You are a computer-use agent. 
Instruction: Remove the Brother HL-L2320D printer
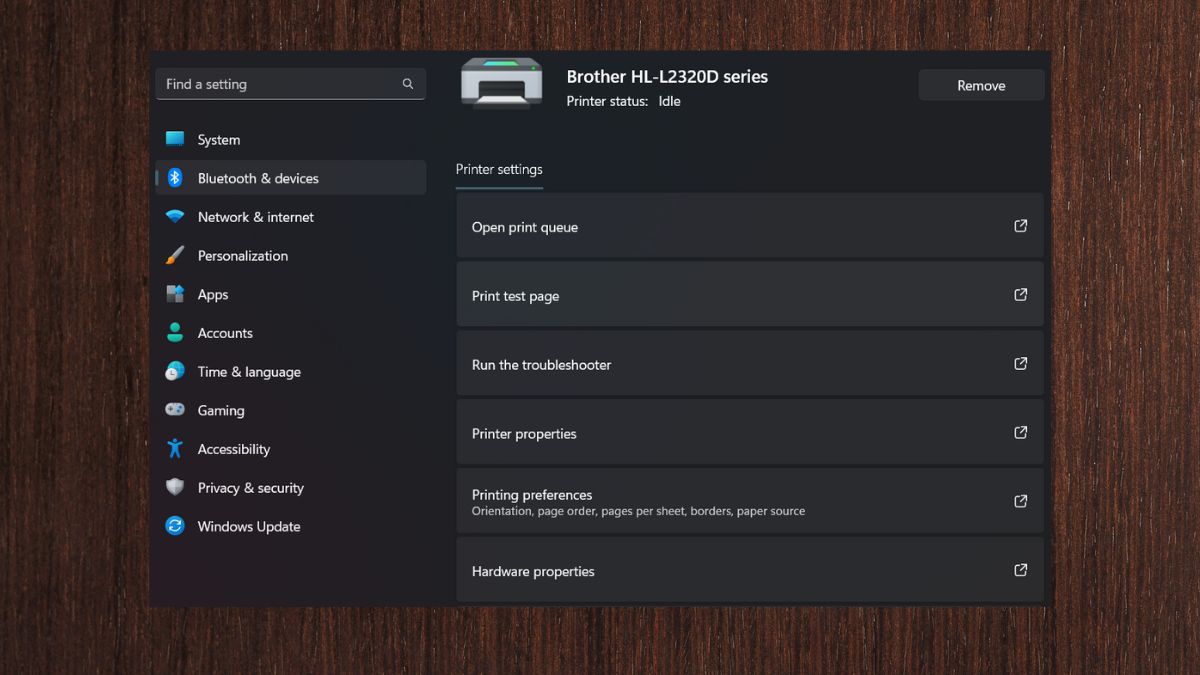tap(980, 85)
